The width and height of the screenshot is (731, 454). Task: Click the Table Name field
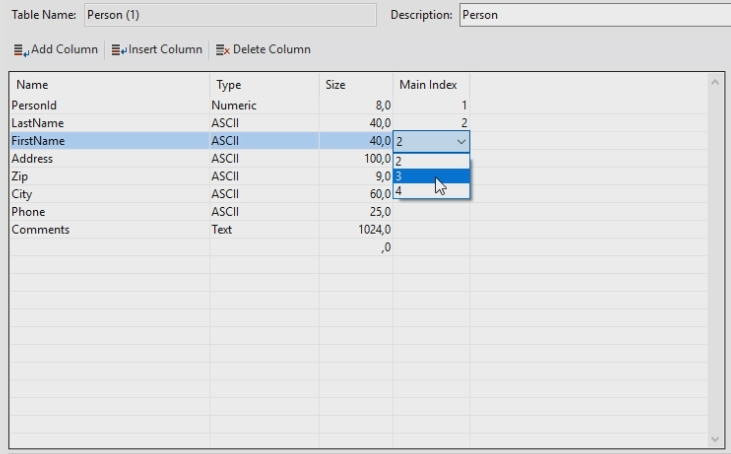229,15
